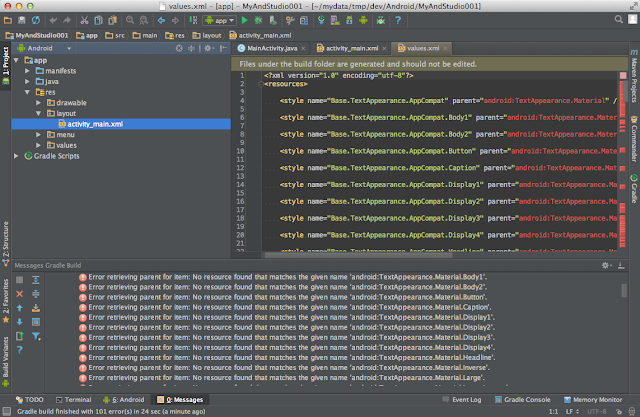Viewport: 640px width, 417px height.
Task: Open the Gradle Console
Action: [x=522, y=400]
